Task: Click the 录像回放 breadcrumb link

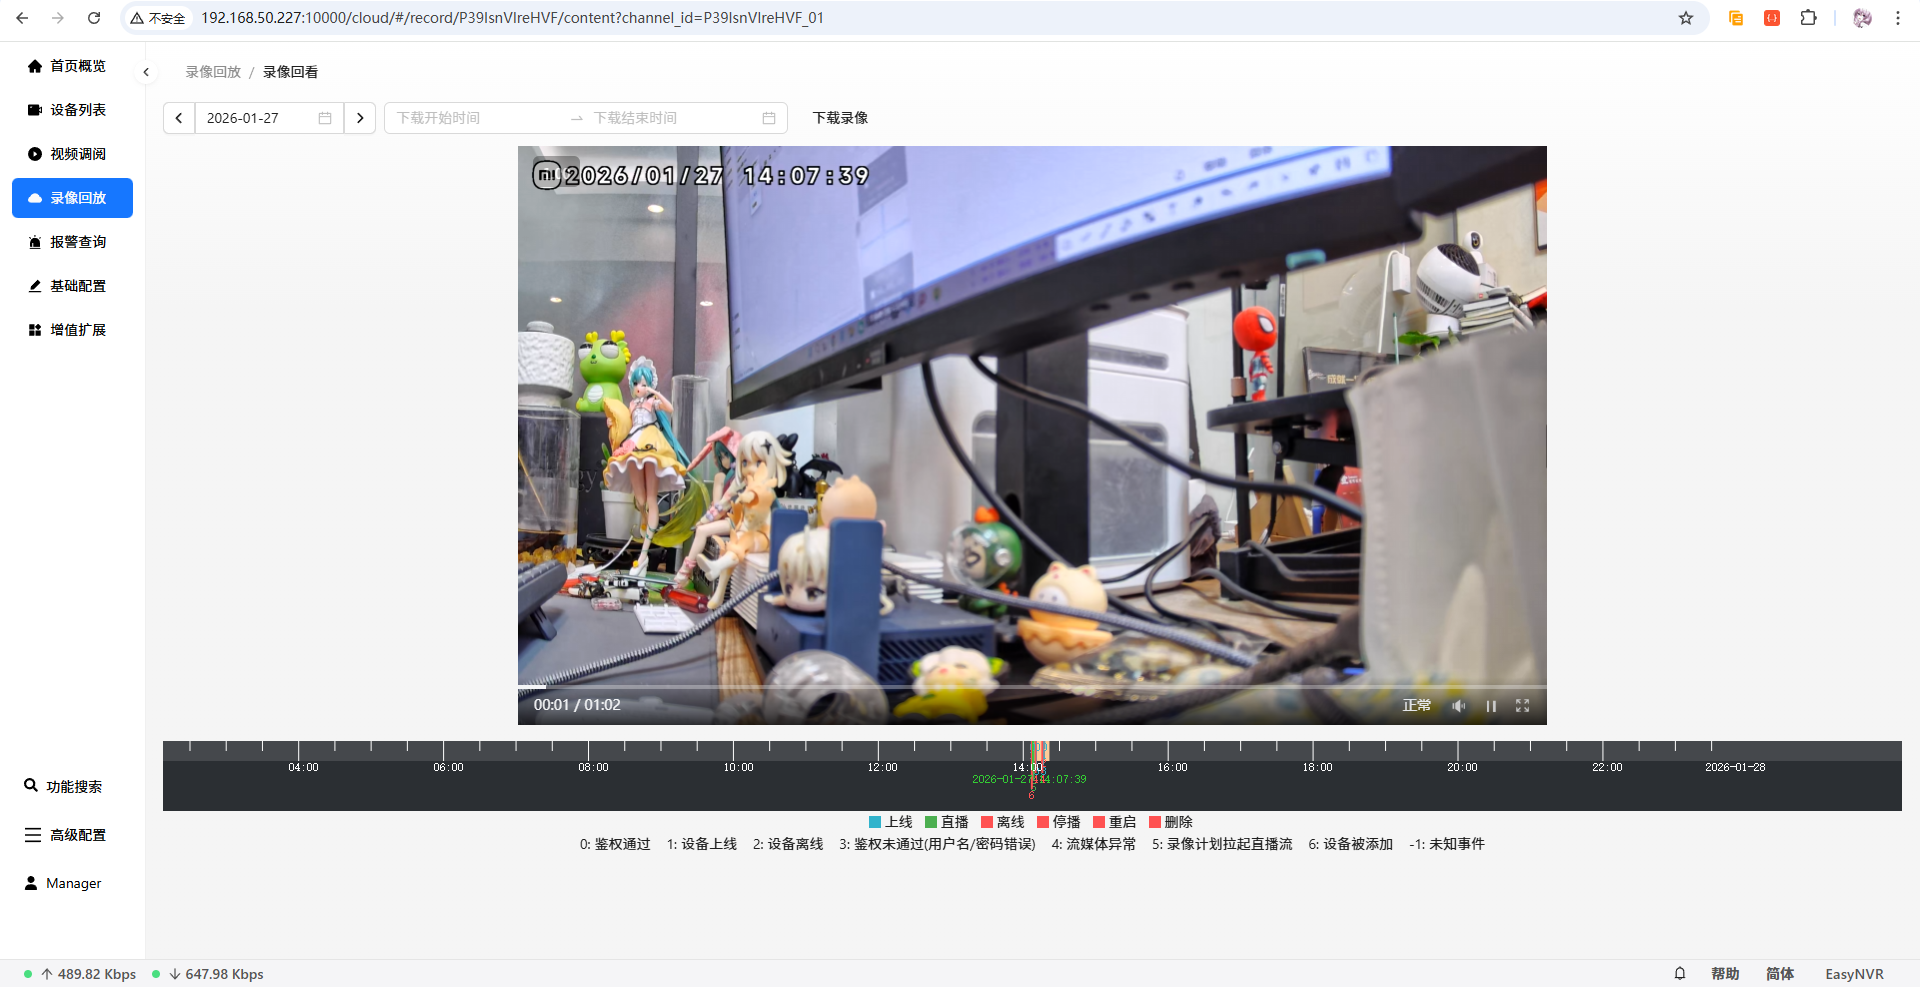Action: (213, 72)
